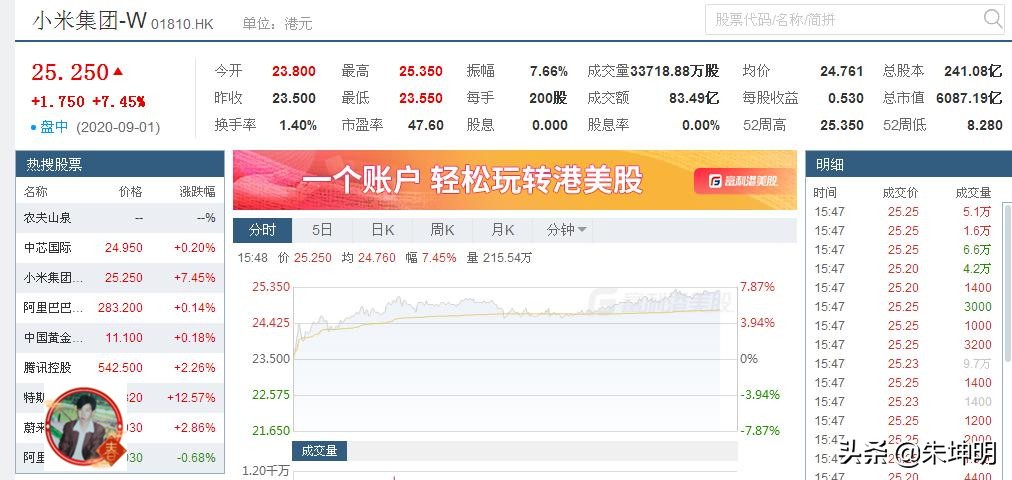This screenshot has height=480, width=1012.
Task: Open 农夫山泉 stock entry
Action: tap(48, 218)
